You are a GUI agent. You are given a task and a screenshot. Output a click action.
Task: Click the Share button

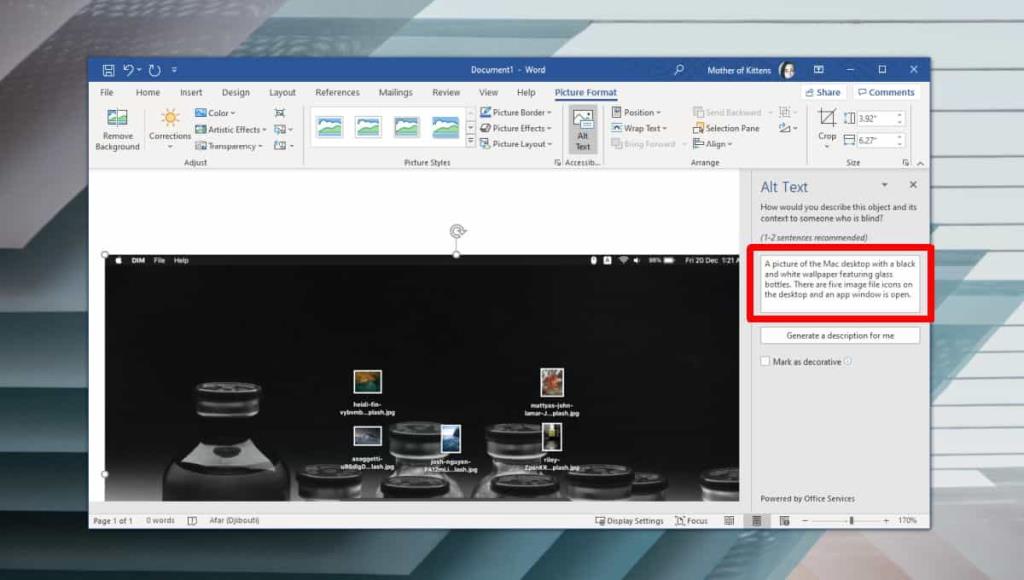click(822, 91)
